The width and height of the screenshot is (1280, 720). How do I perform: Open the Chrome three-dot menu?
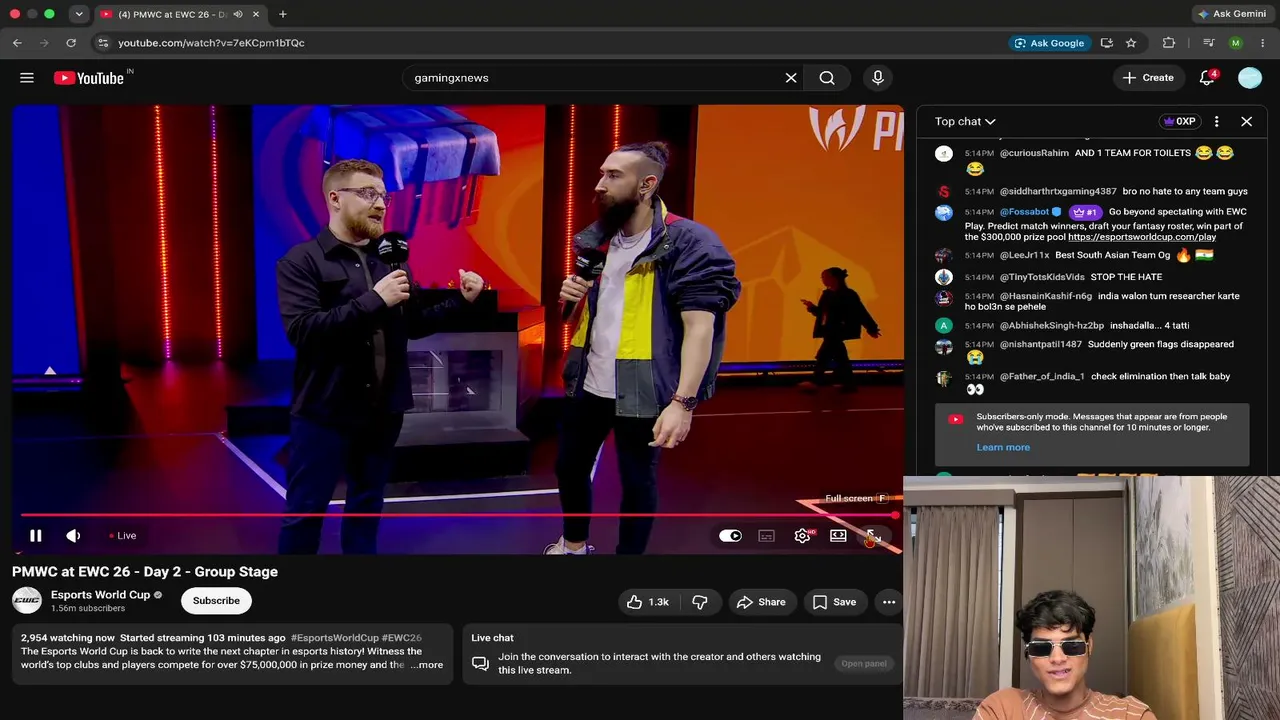(x=1263, y=43)
